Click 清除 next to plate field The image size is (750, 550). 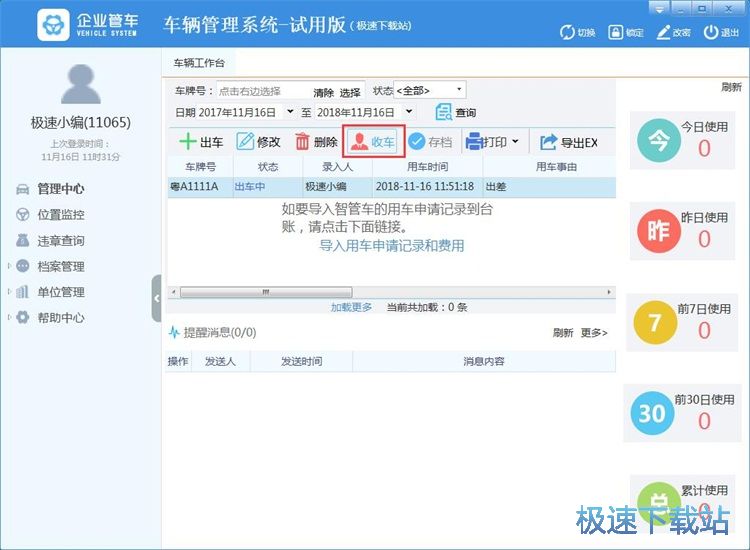coord(323,92)
